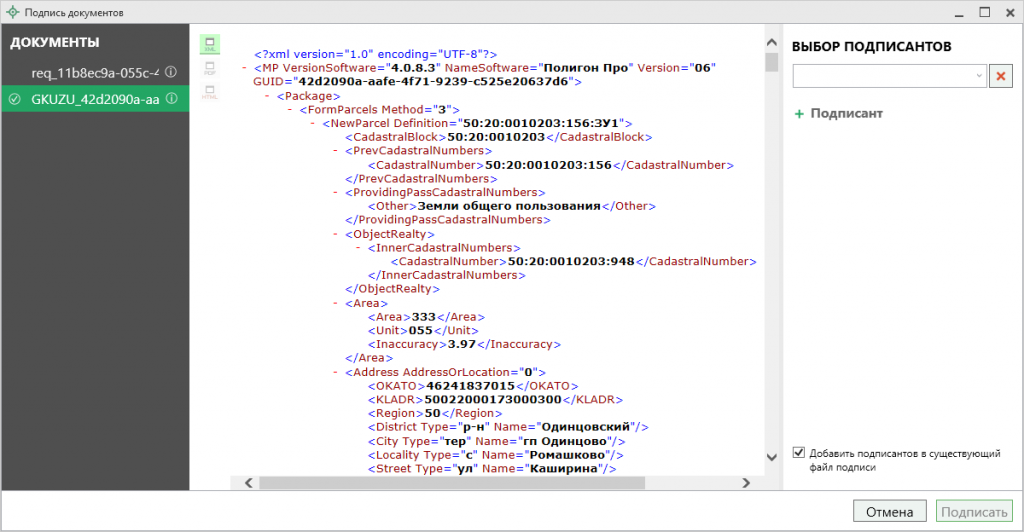Close the Подпись документов window

tap(1010, 12)
